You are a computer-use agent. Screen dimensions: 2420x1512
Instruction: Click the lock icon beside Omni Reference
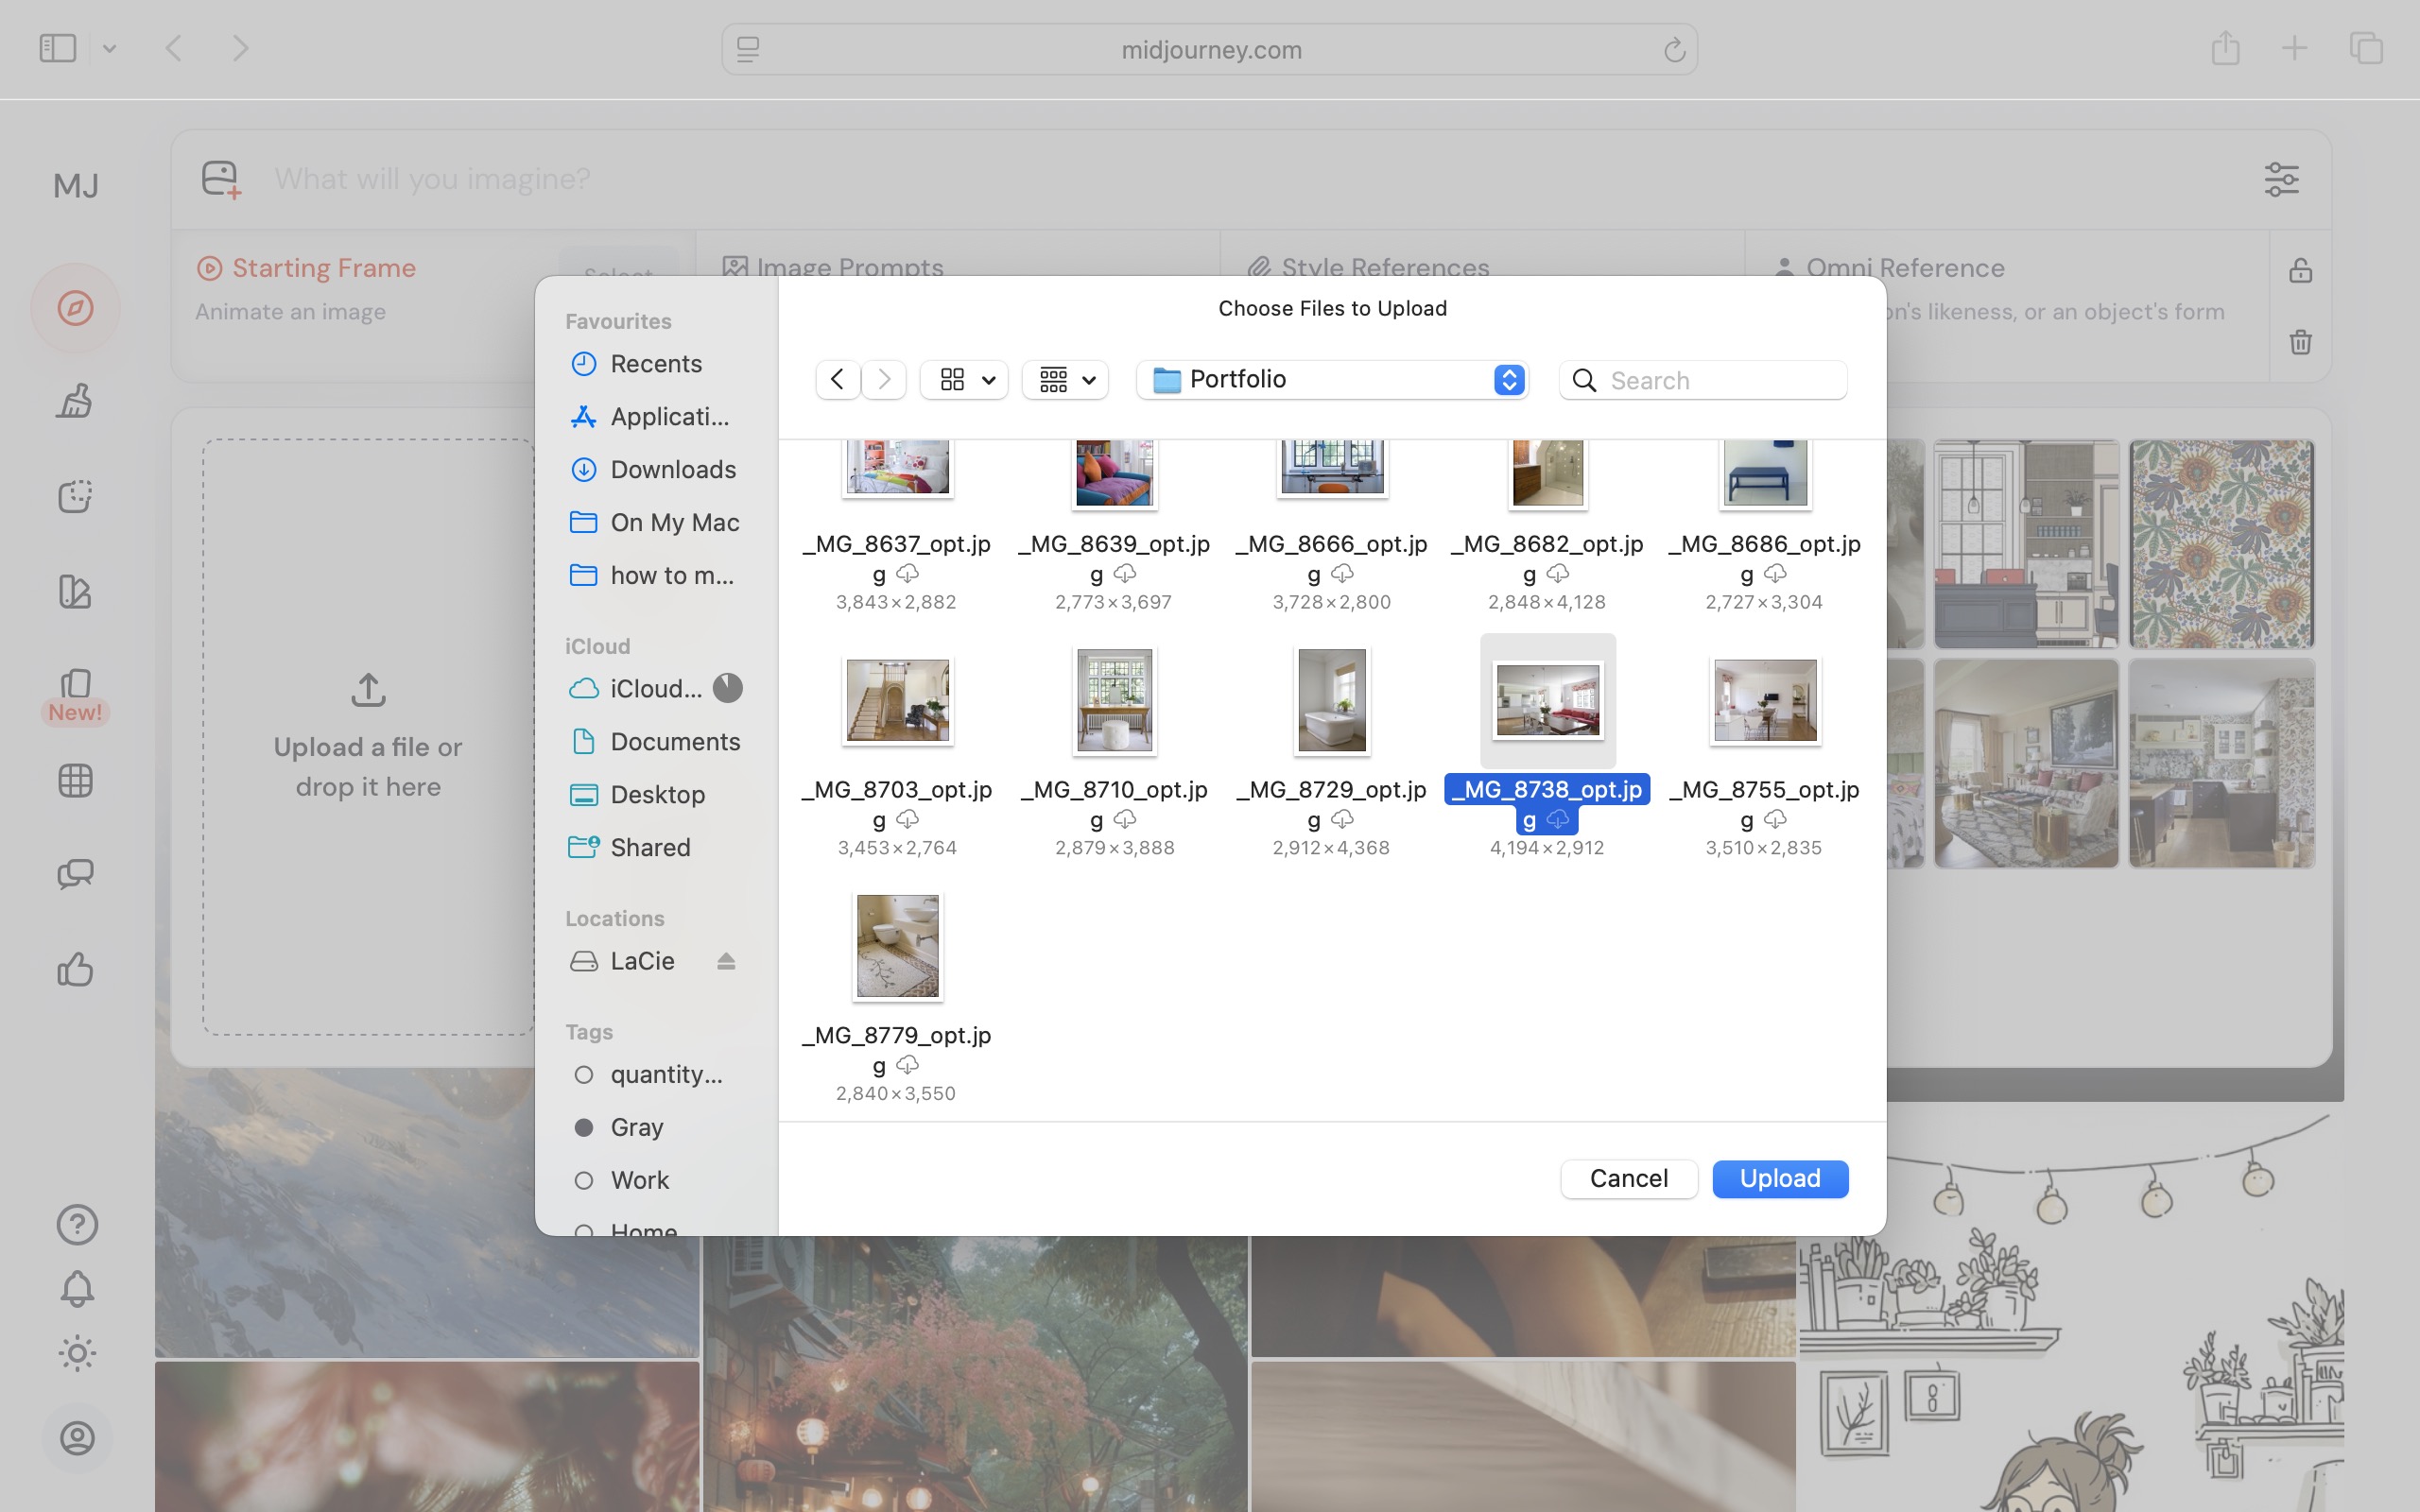(2300, 270)
